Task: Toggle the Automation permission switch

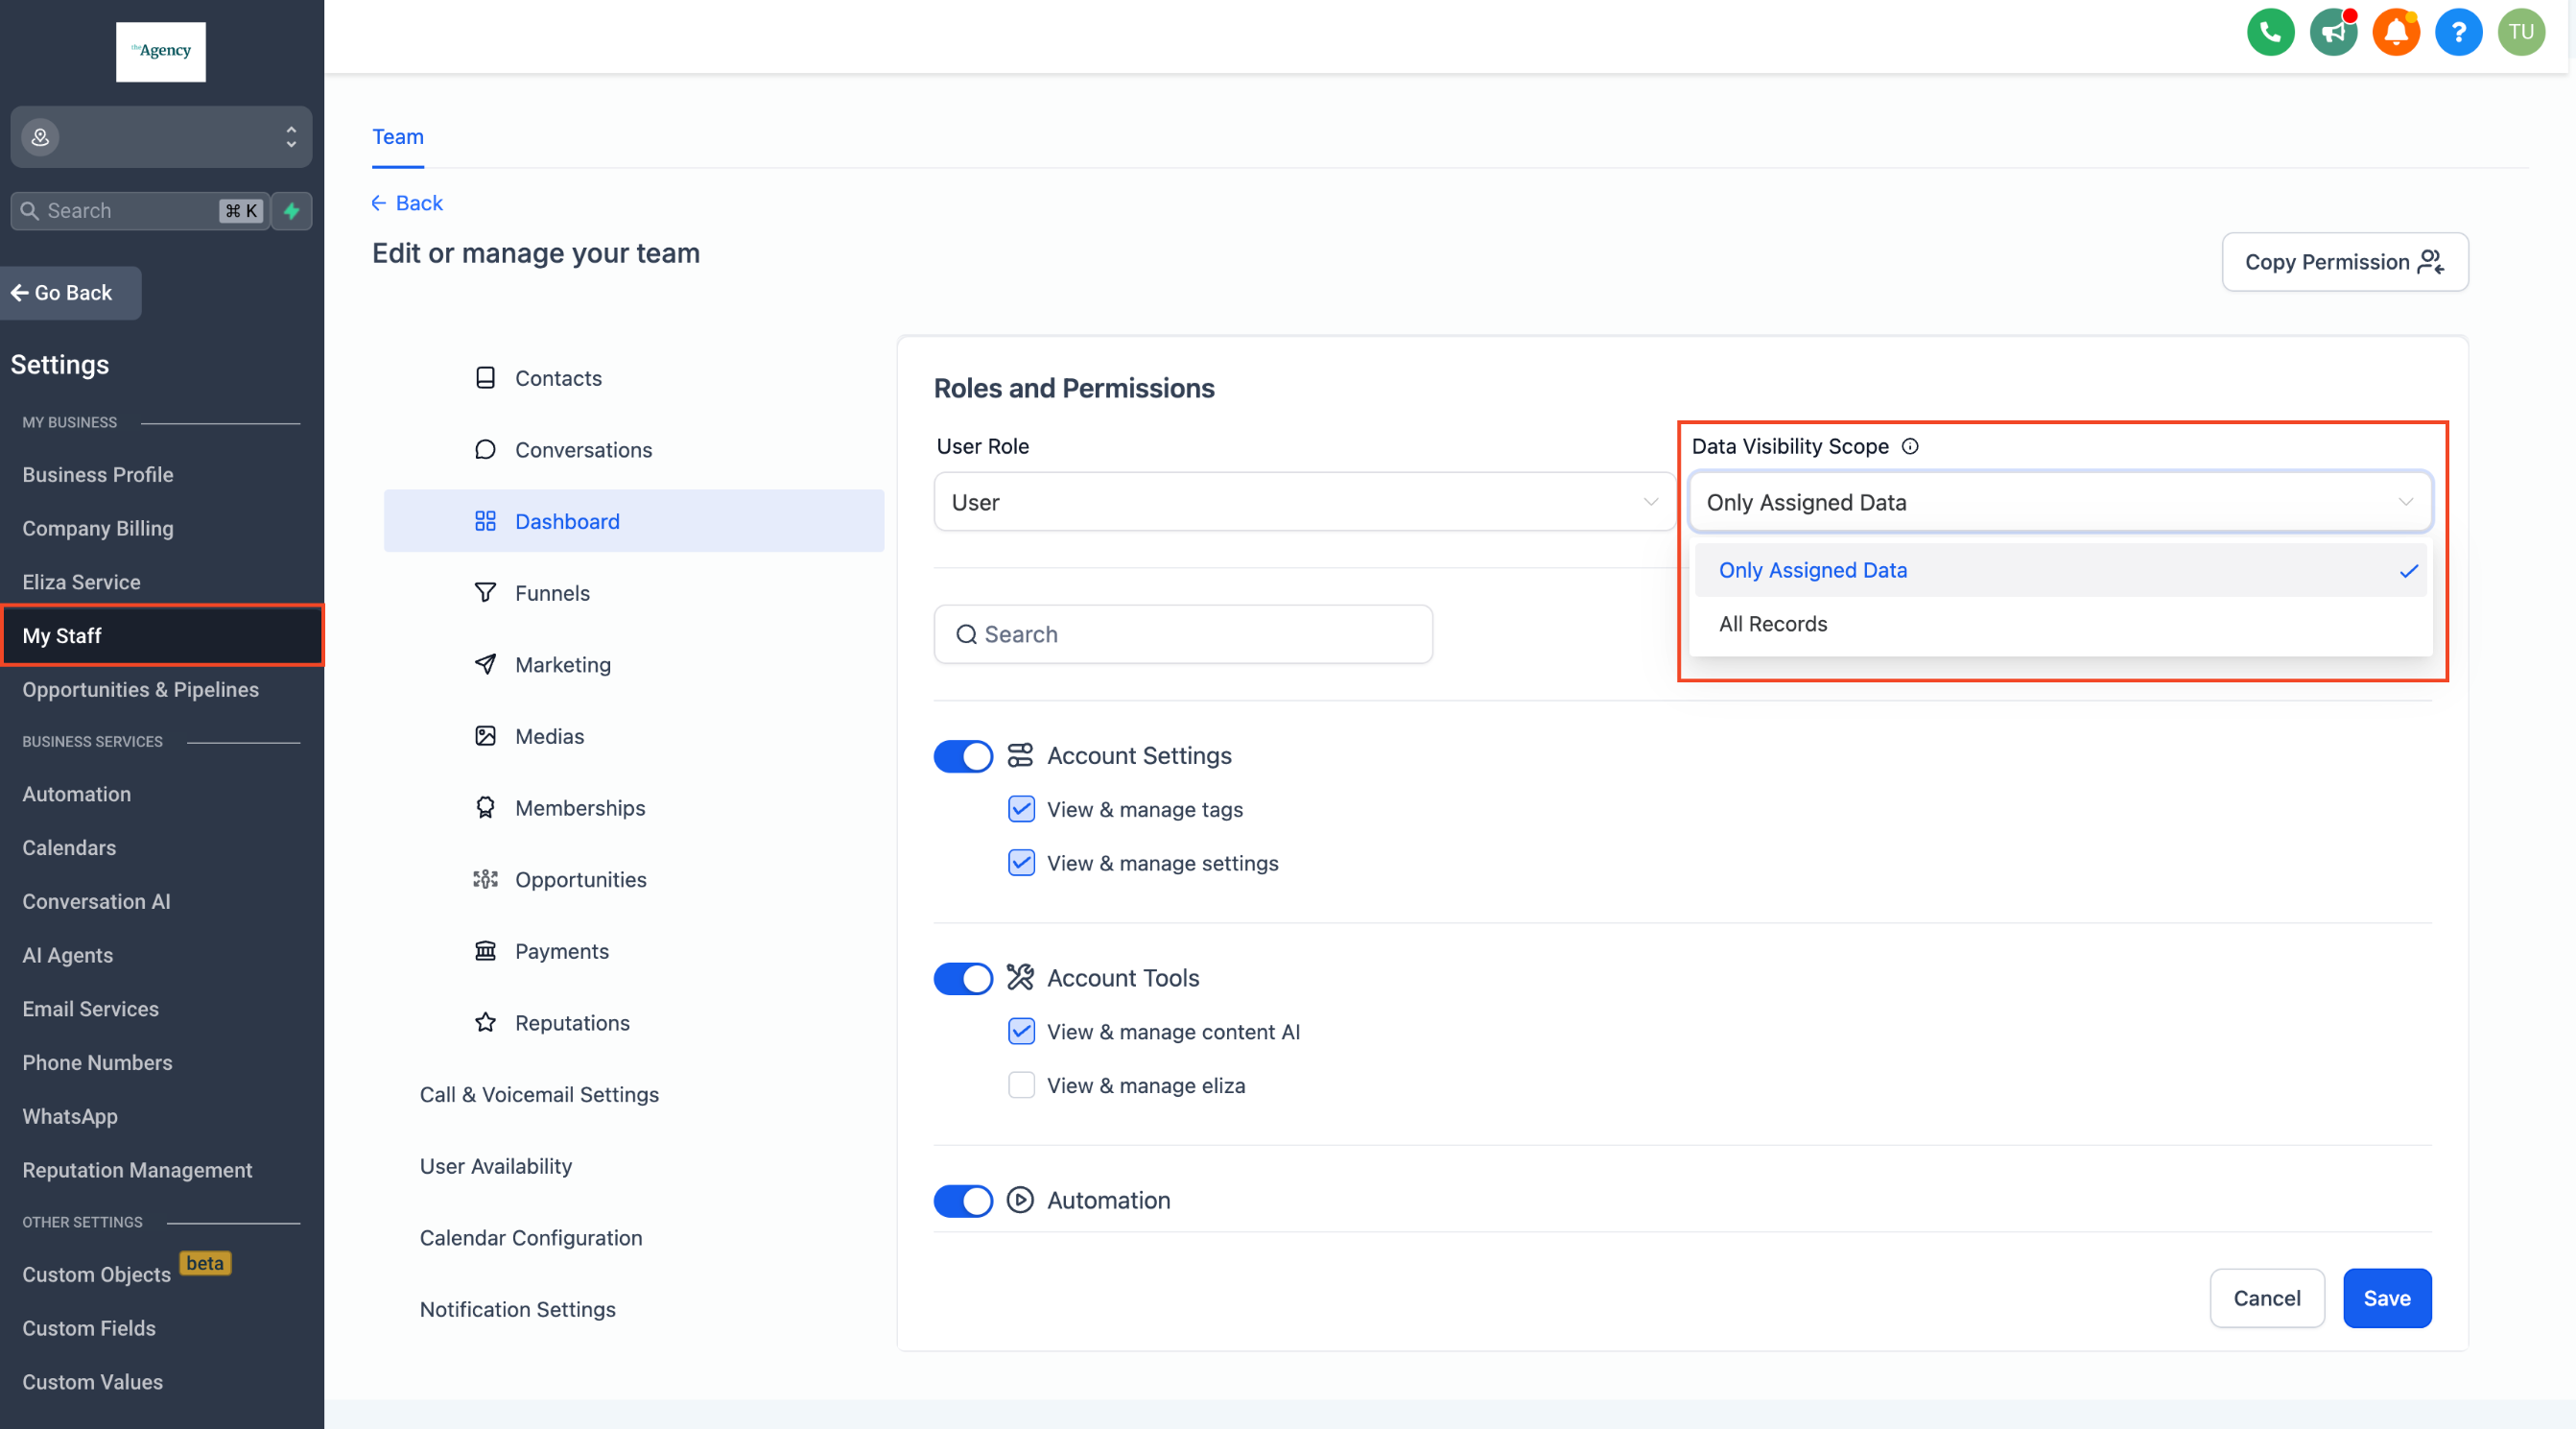Action: click(962, 1200)
